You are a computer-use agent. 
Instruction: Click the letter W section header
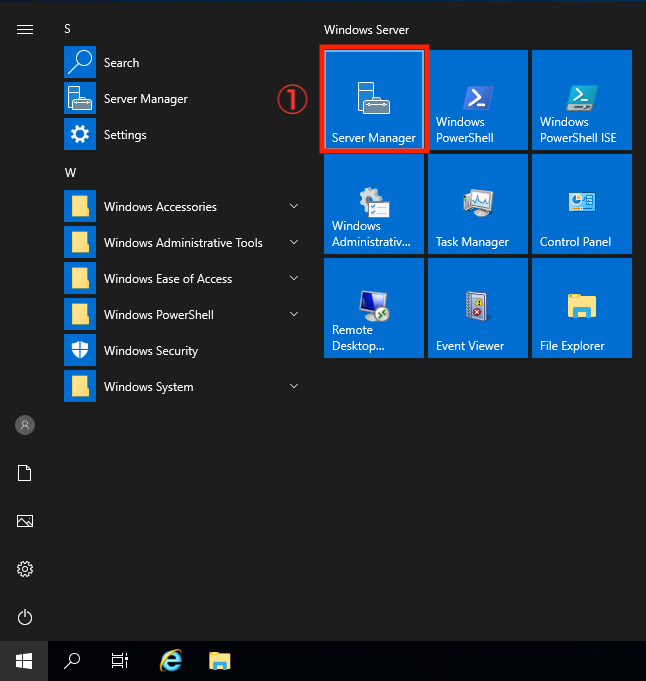[70, 173]
